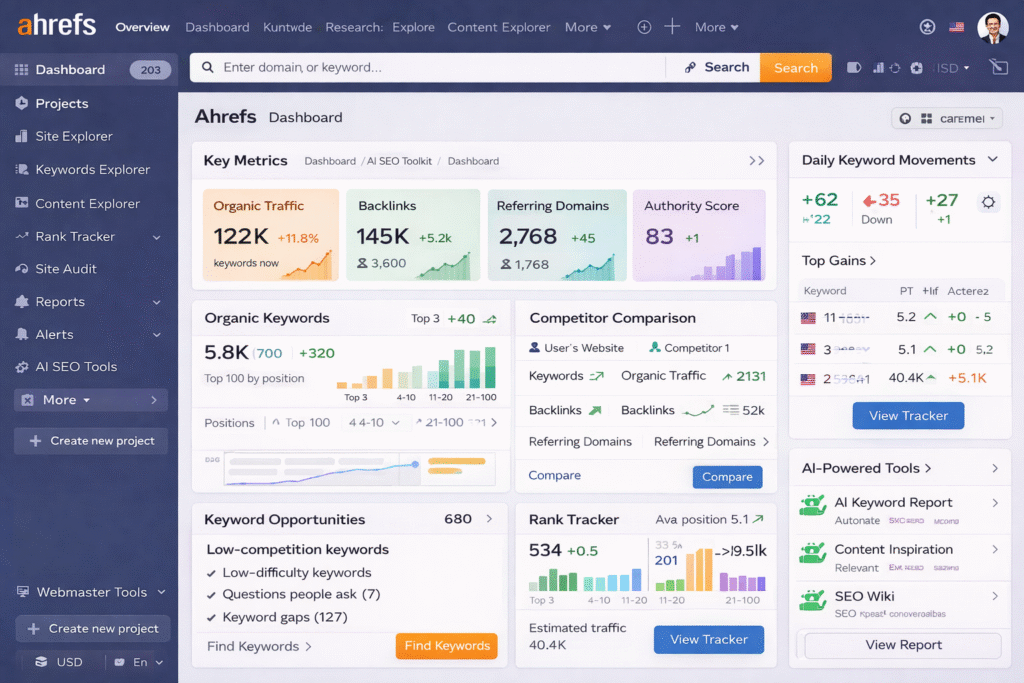The image size is (1024, 683).
Task: Open the Webmaster Tools dropdown
Action: click(x=161, y=592)
